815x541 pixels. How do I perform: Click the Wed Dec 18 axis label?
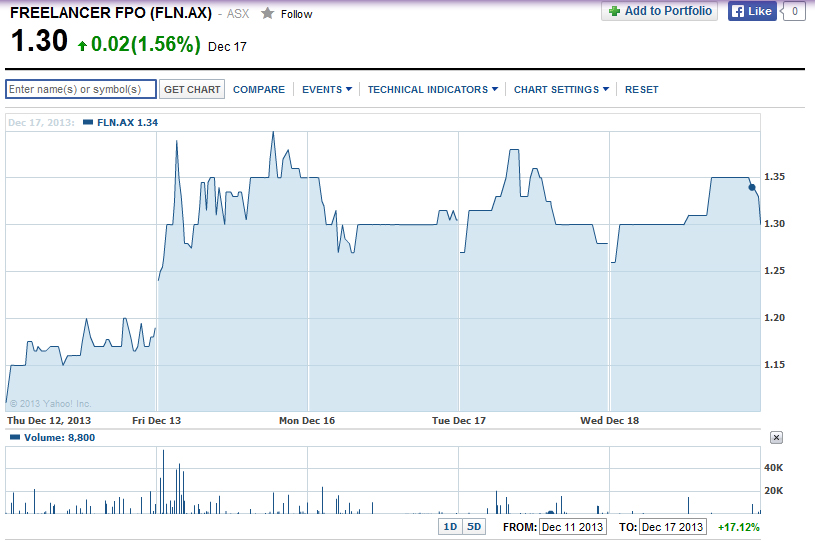(x=609, y=420)
